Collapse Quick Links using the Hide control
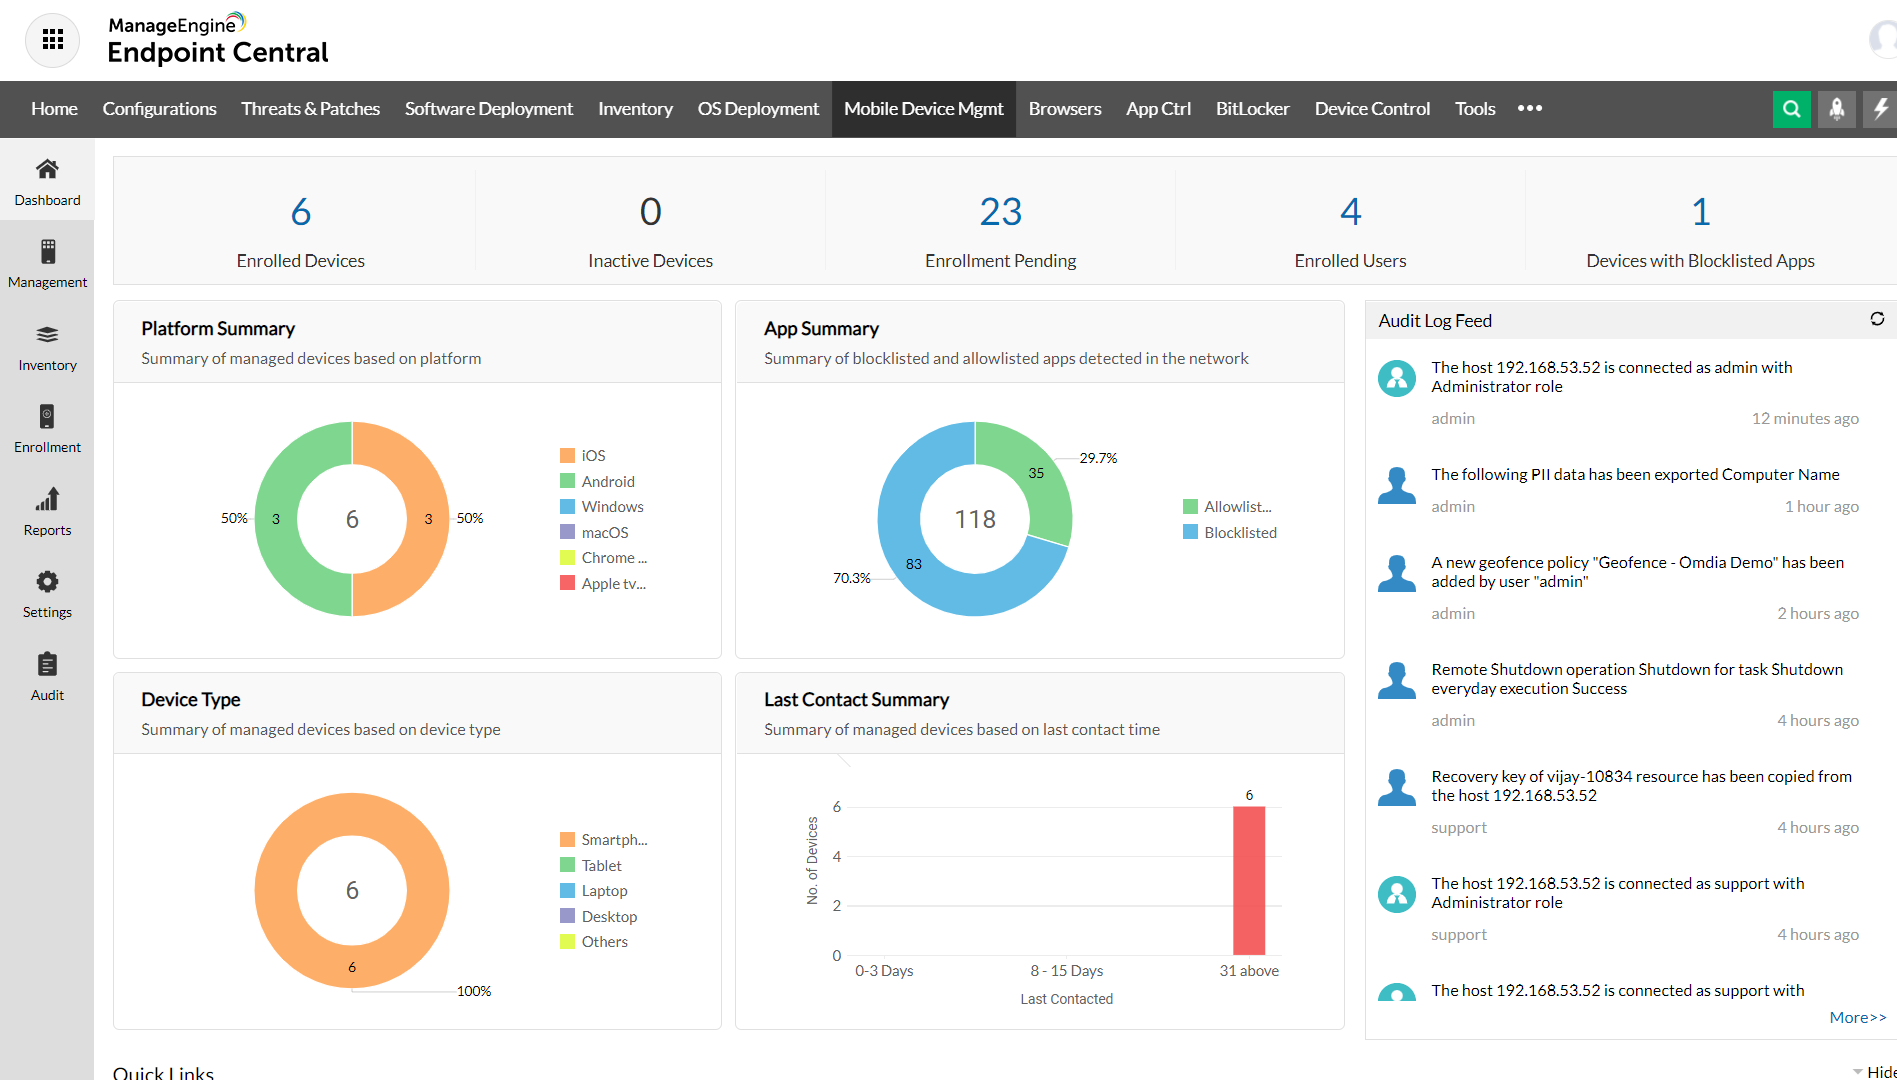The image size is (1897, 1080). (x=1875, y=1071)
